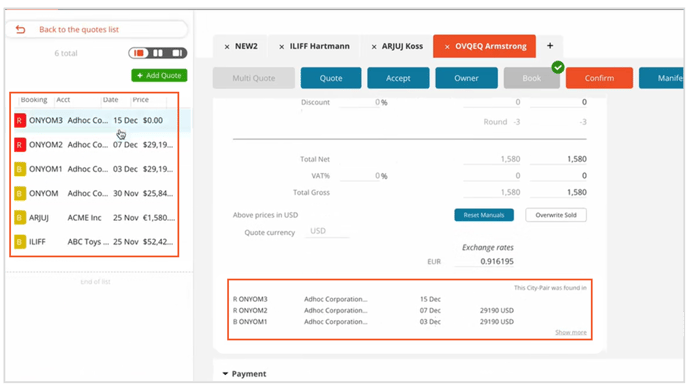Select the right-panel layout toggle

pos(177,53)
